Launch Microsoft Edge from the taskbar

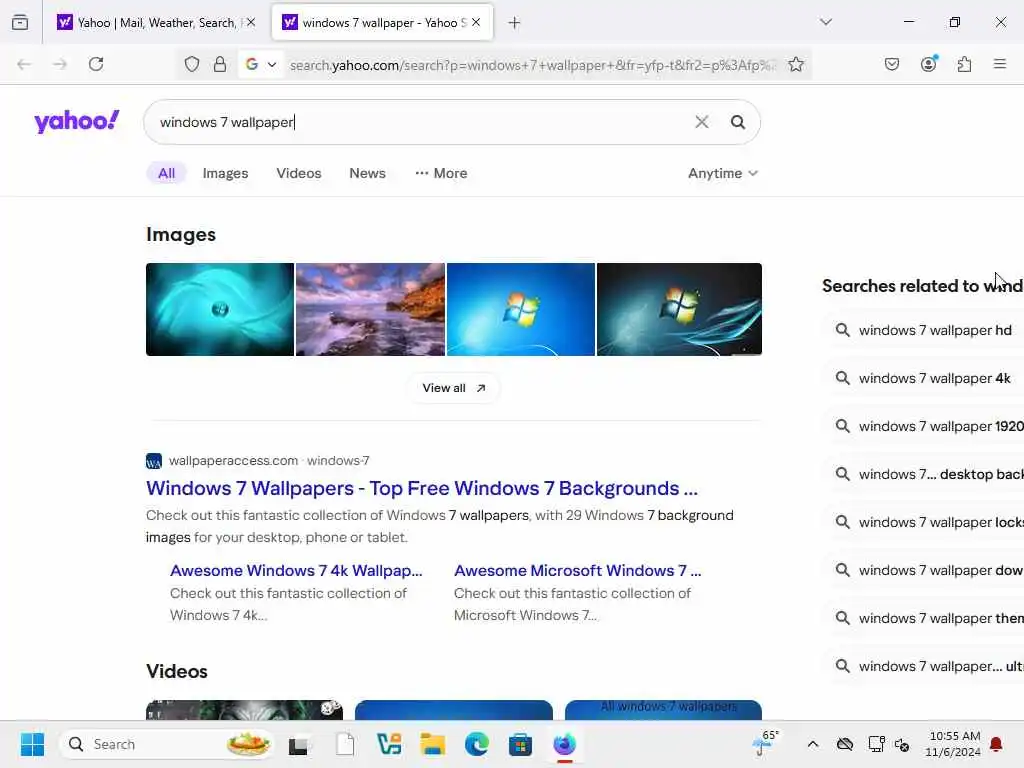tap(477, 744)
